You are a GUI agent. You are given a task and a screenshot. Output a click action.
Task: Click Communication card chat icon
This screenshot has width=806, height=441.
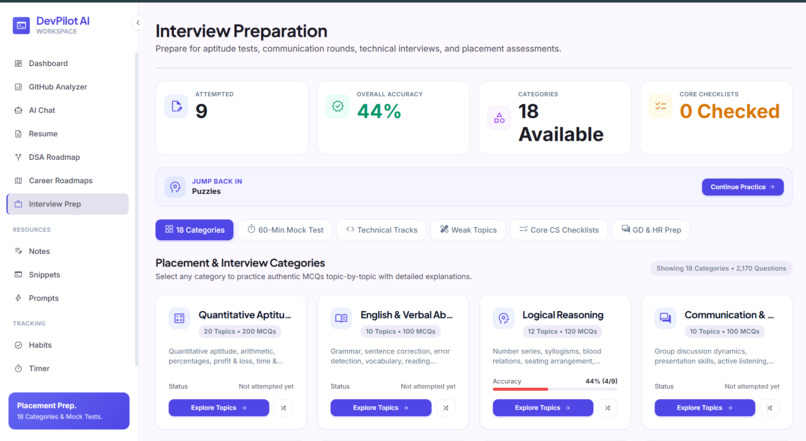pyautogui.click(x=665, y=318)
